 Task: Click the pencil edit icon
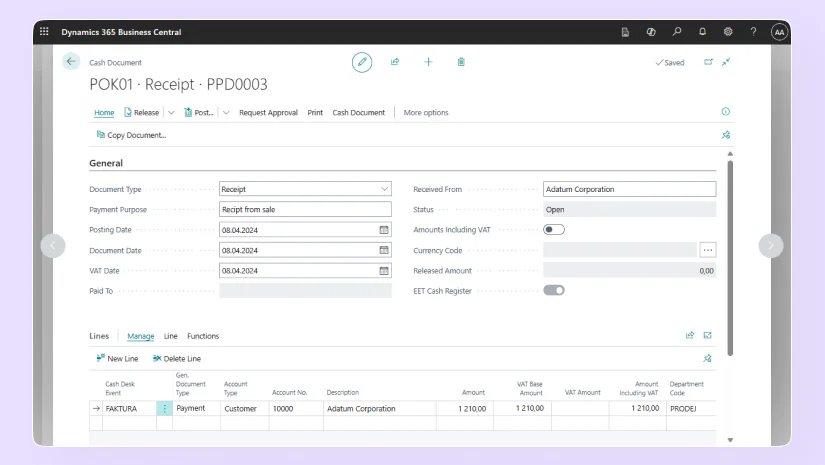pos(362,62)
